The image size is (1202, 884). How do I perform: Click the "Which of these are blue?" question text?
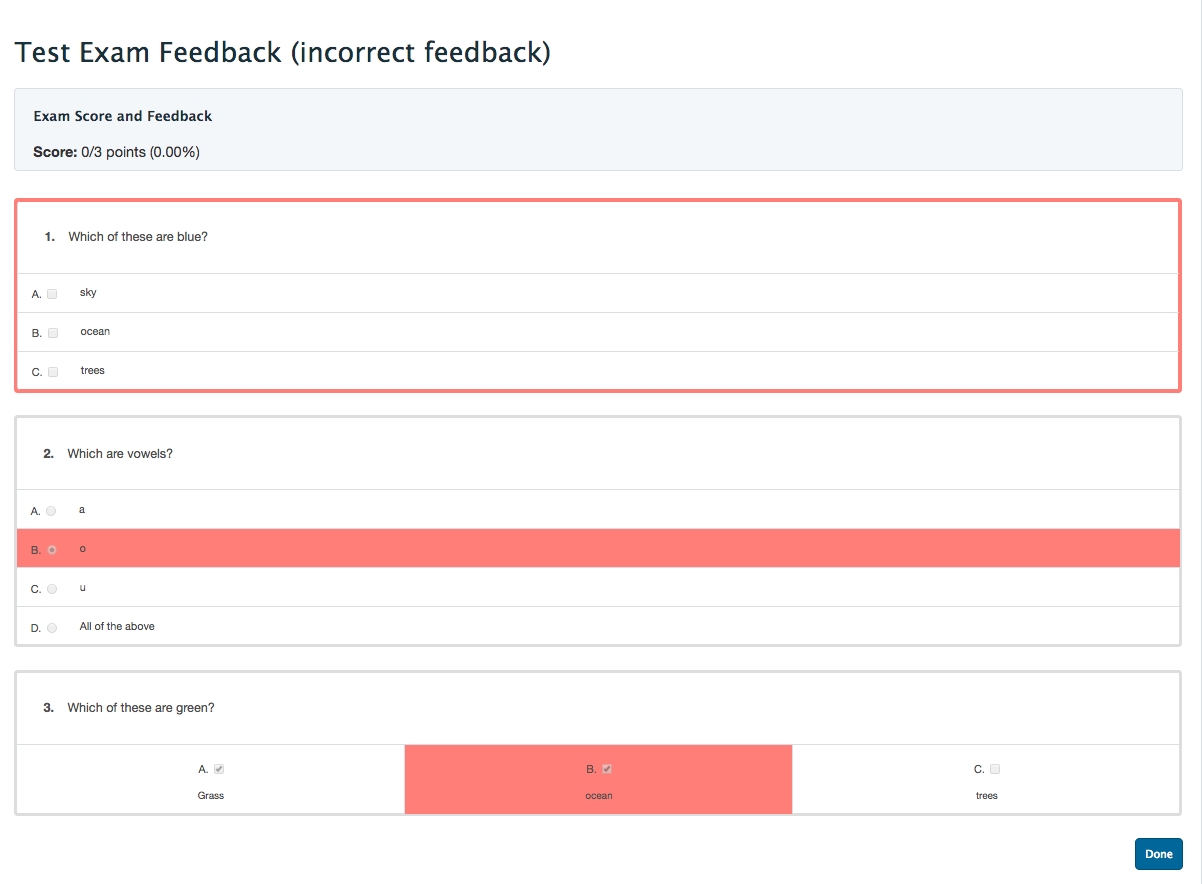(138, 237)
